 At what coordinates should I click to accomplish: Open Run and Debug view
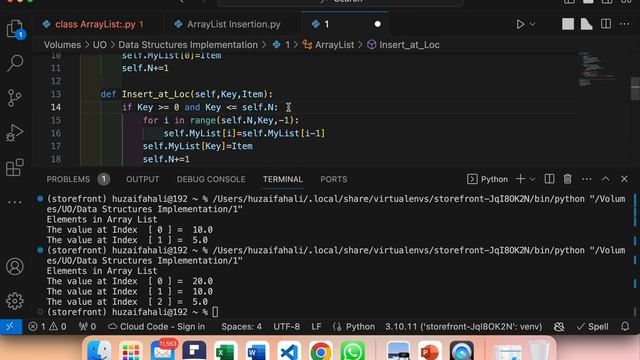(15, 133)
